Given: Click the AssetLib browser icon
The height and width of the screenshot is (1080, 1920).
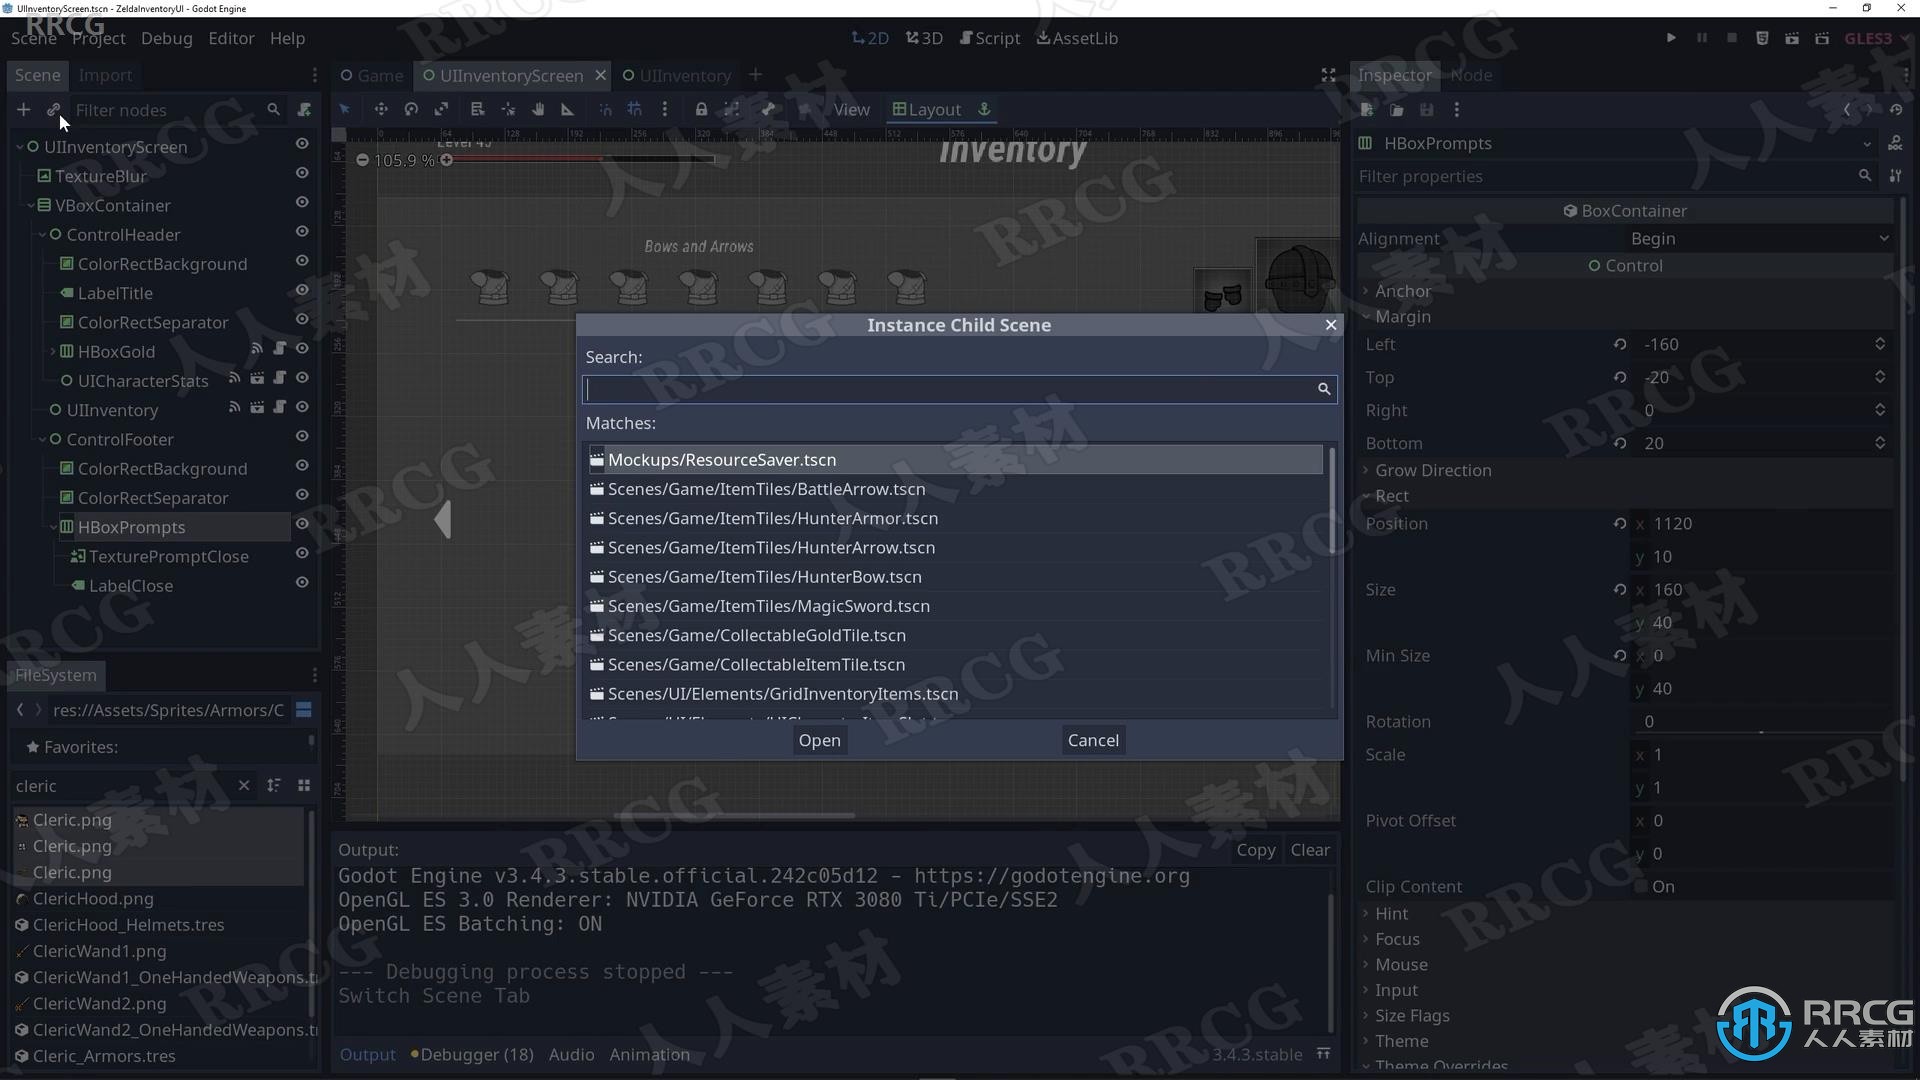Looking at the screenshot, I should [x=1076, y=37].
